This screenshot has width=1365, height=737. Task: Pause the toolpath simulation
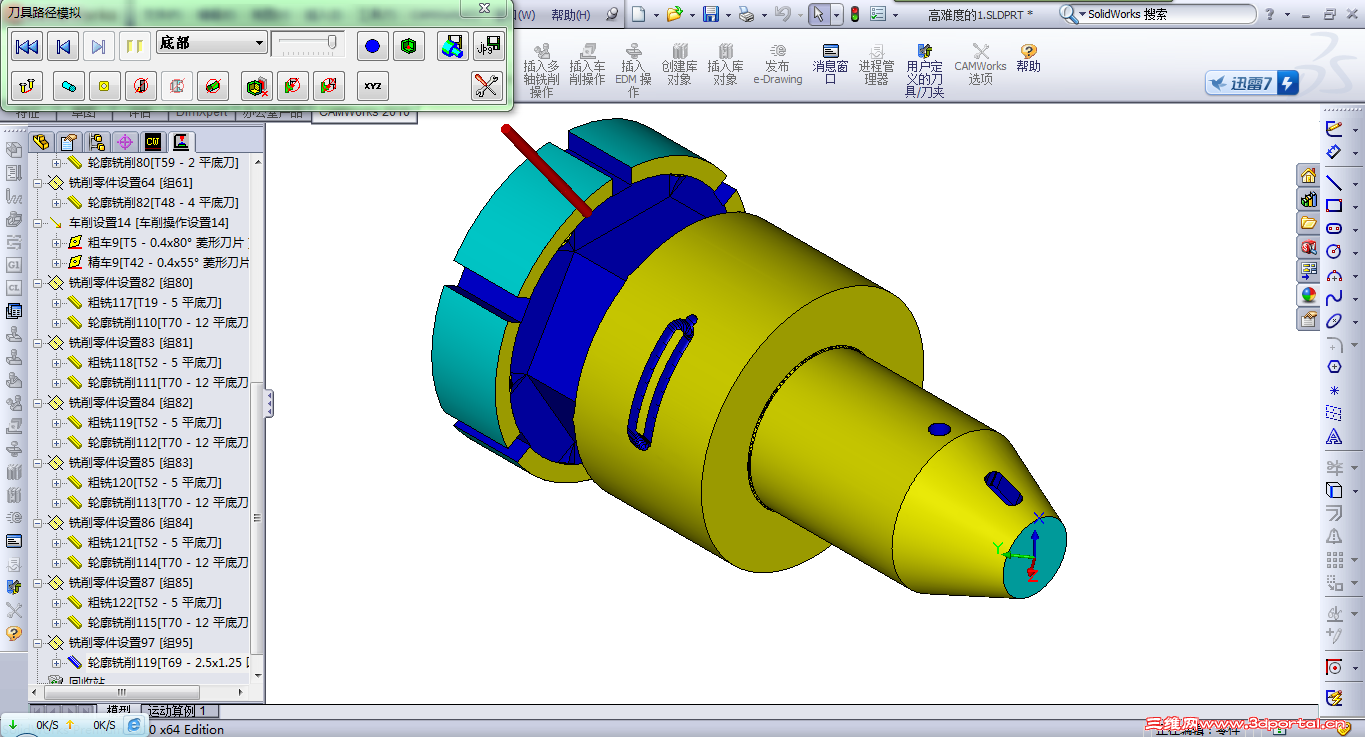coord(133,46)
